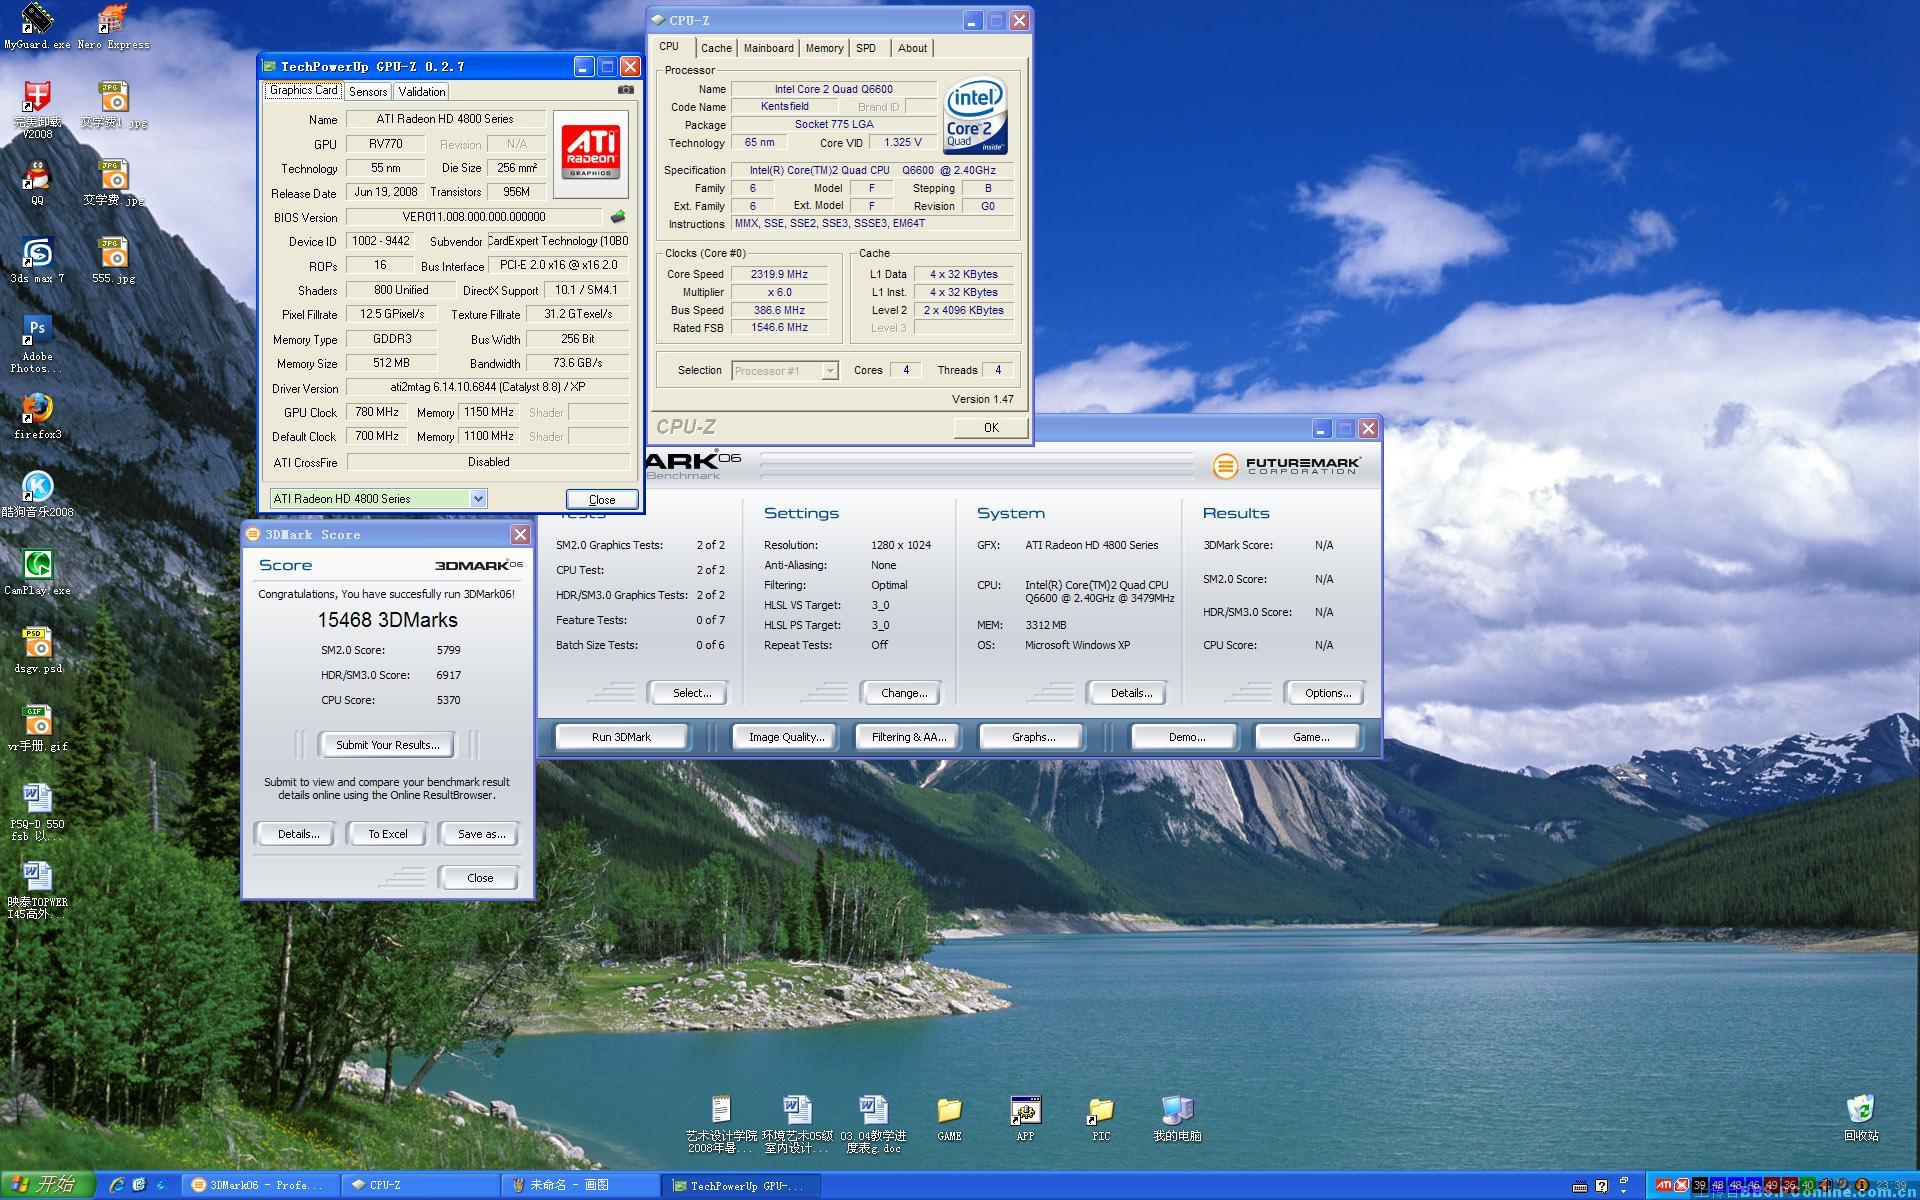Screen dimensions: 1920x1200
Task: Switch to CPU-Z Memory tab
Action: coord(824,48)
